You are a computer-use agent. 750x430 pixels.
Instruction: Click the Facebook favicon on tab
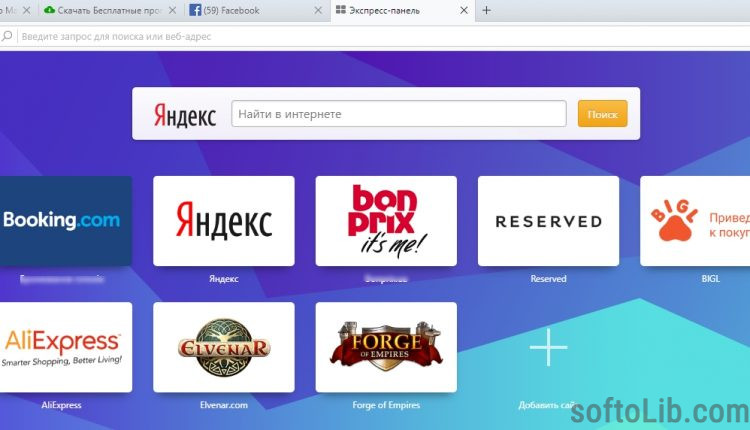click(195, 10)
